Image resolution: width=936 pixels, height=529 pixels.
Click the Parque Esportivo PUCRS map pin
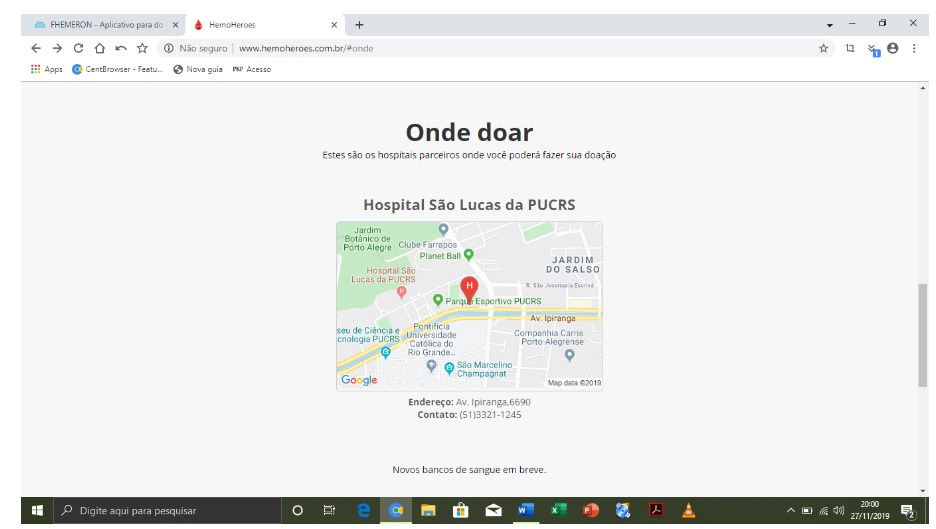tap(438, 300)
